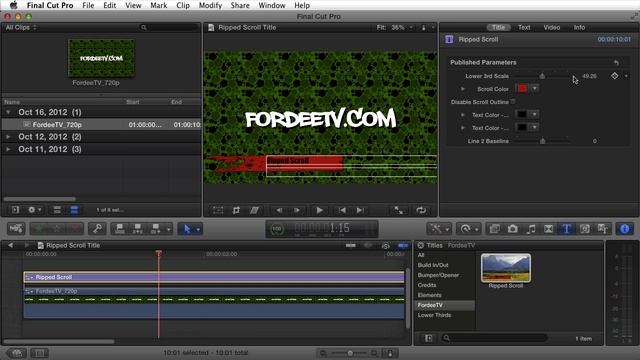Open browser action gear menu
This screenshot has height=360, width=640.
[x=34, y=210]
